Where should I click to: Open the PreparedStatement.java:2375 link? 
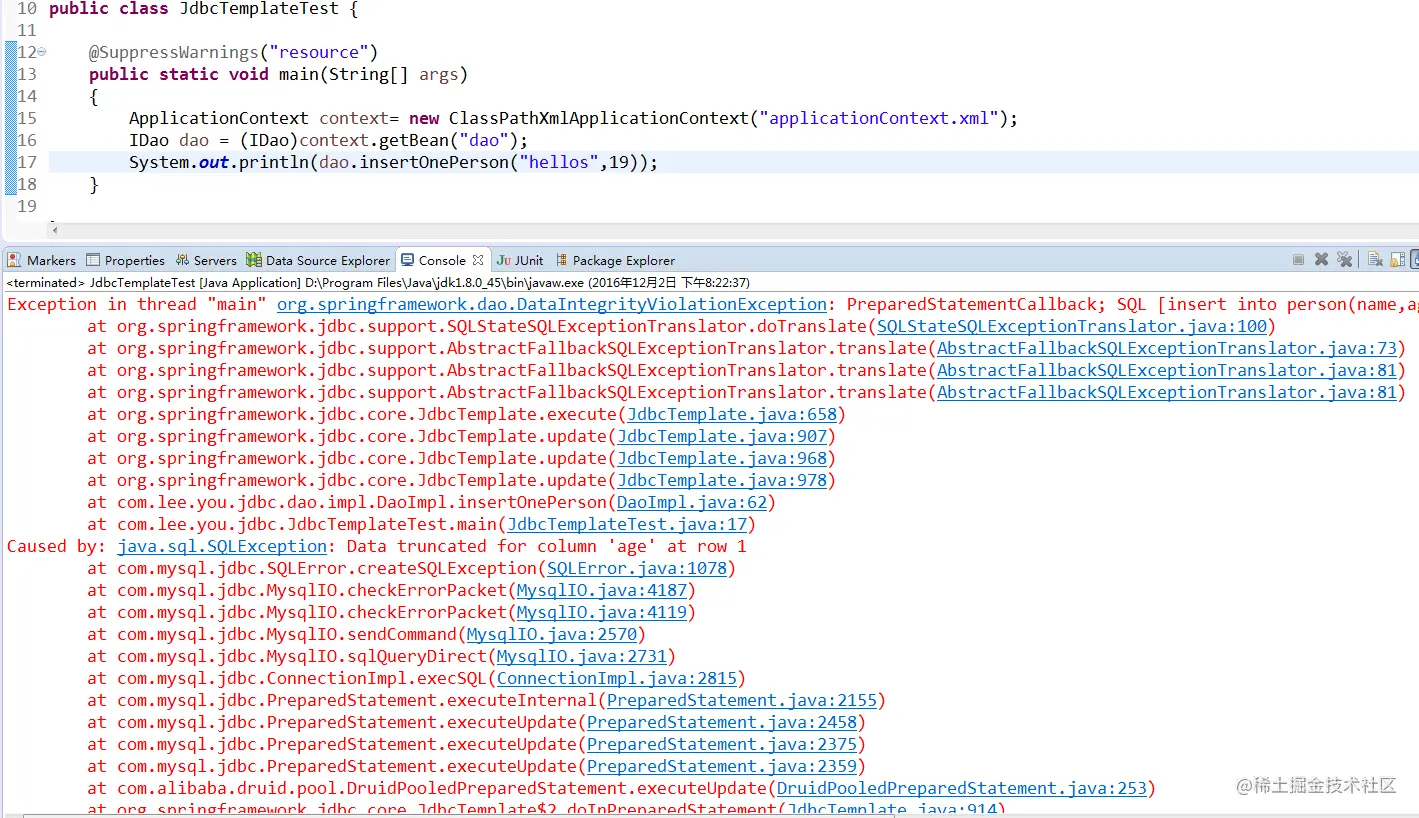pyautogui.click(x=722, y=744)
